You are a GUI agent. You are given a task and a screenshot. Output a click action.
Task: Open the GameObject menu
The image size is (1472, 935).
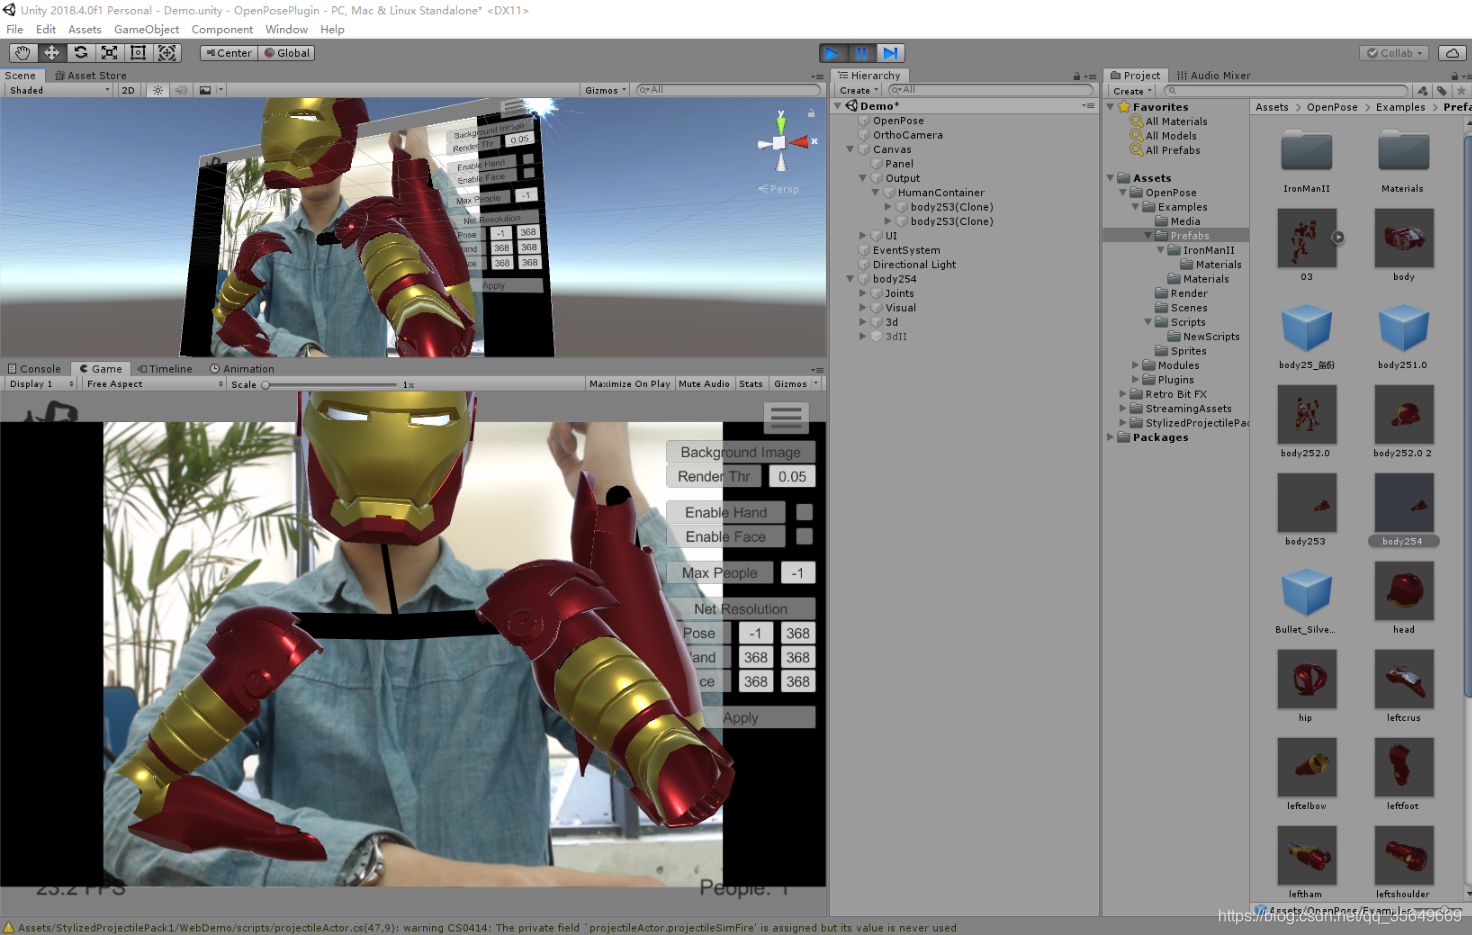pos(146,29)
